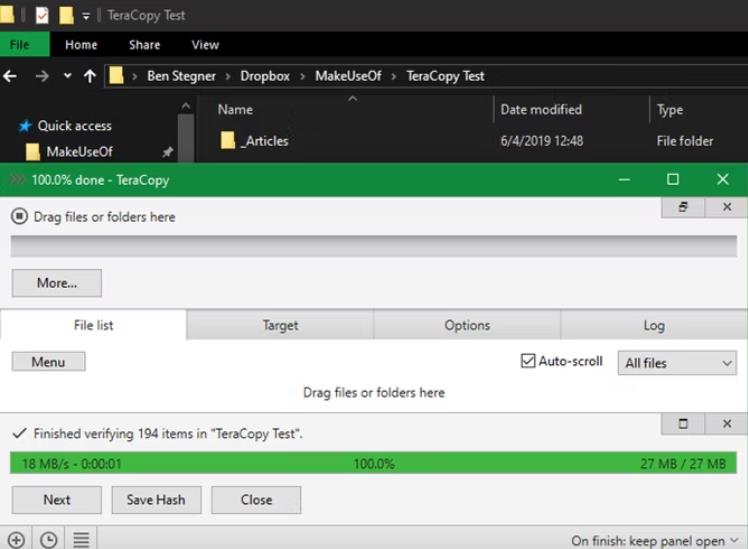Close the finished verification job panel
This screenshot has height=549, width=748.
click(726, 423)
